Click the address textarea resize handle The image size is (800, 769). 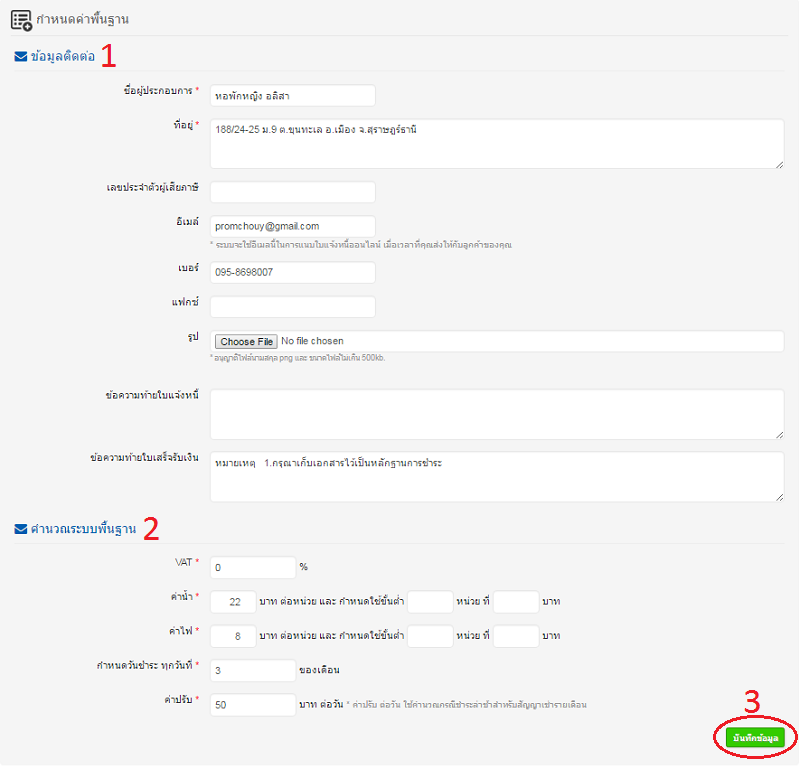(780, 164)
